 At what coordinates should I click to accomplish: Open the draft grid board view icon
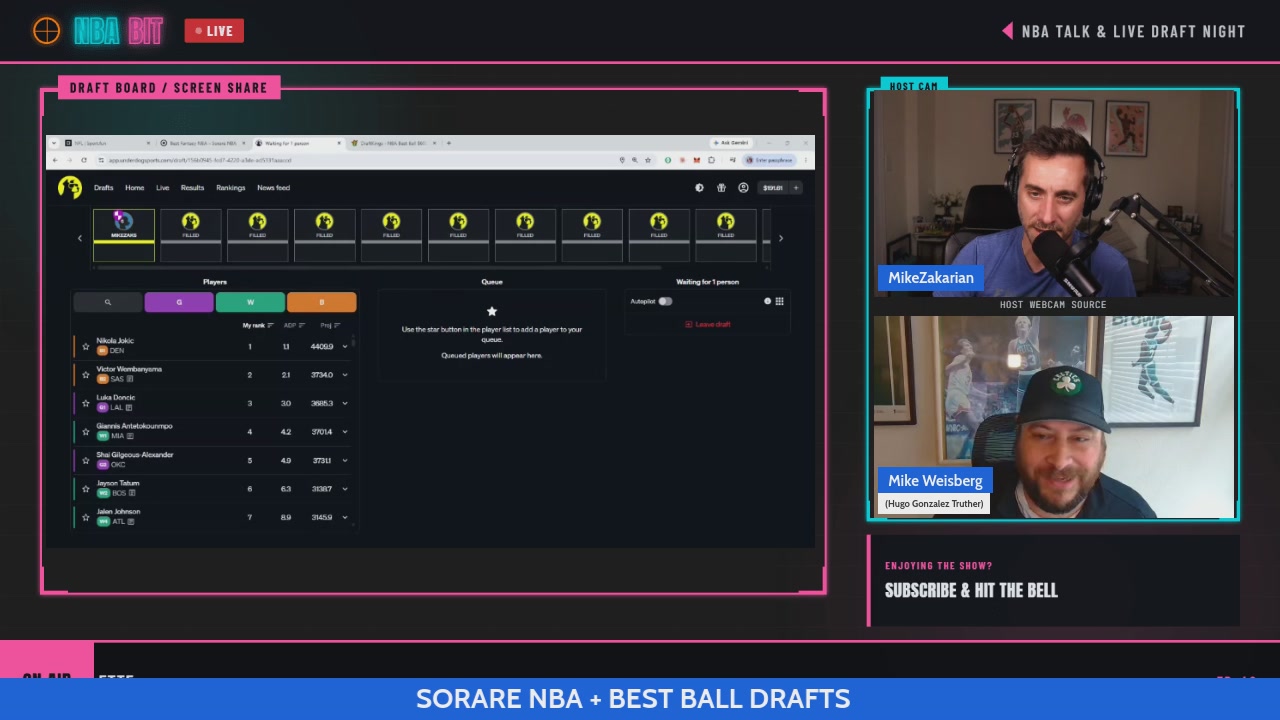tap(779, 301)
